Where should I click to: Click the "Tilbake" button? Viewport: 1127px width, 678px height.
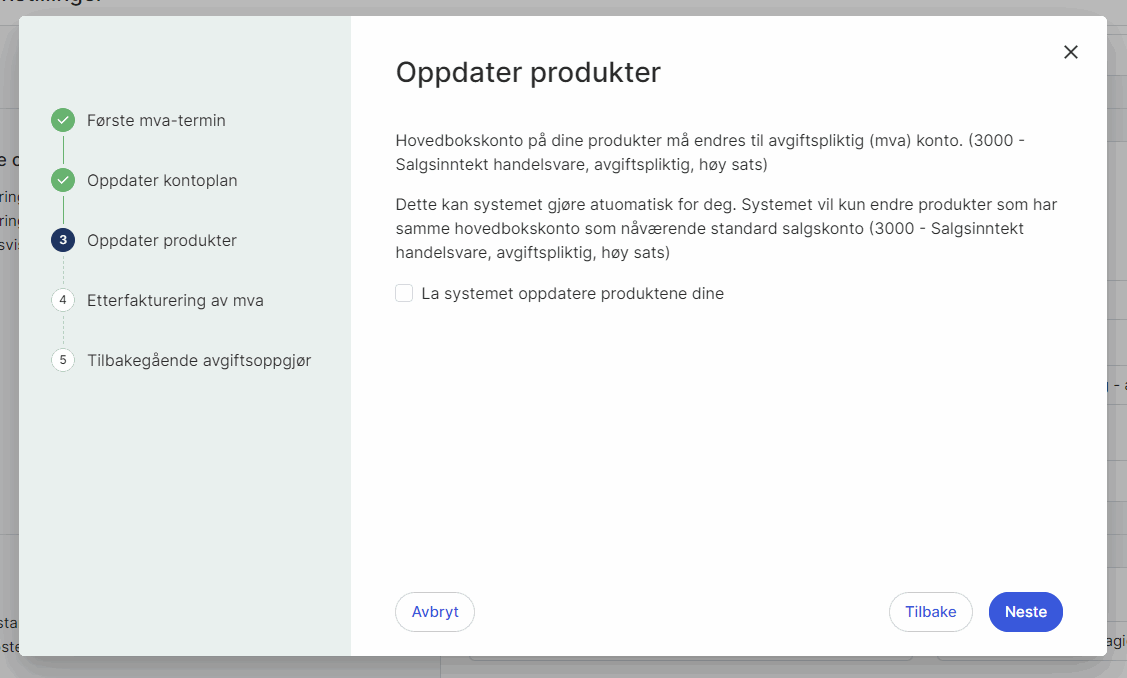coord(930,611)
